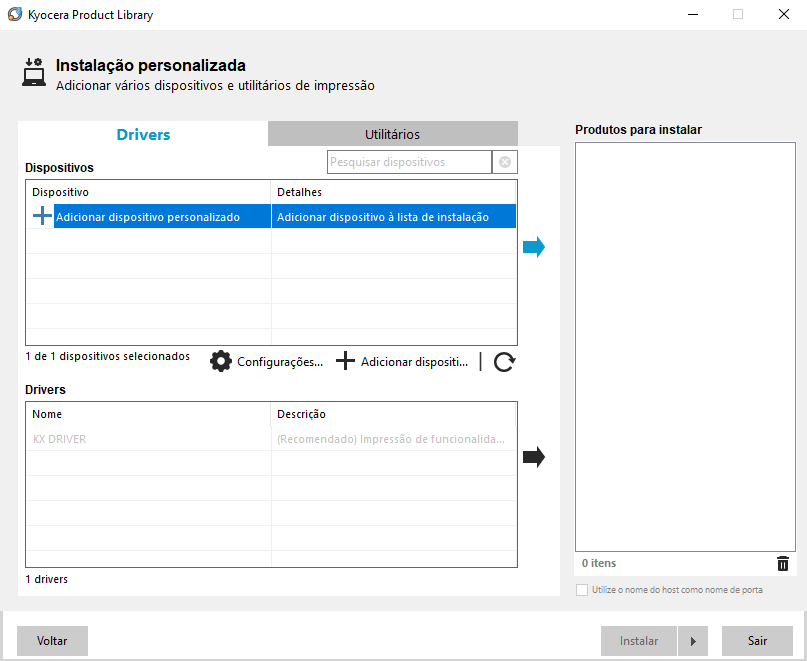807x661 pixels.
Task: Switch to the Utilitários tab
Action: tap(392, 134)
